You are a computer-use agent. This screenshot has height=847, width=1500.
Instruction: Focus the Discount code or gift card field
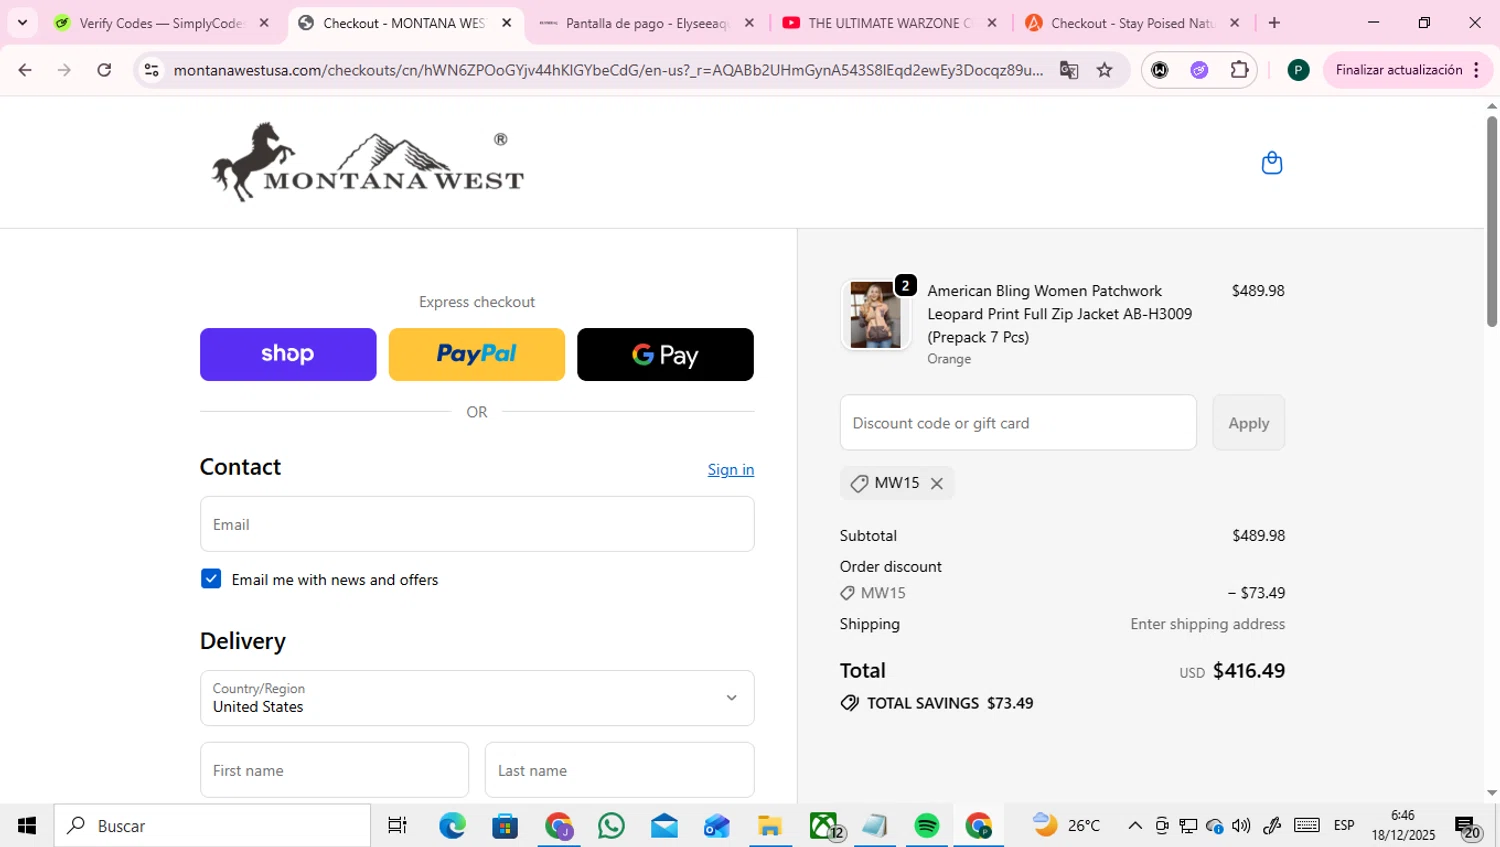coord(1018,423)
